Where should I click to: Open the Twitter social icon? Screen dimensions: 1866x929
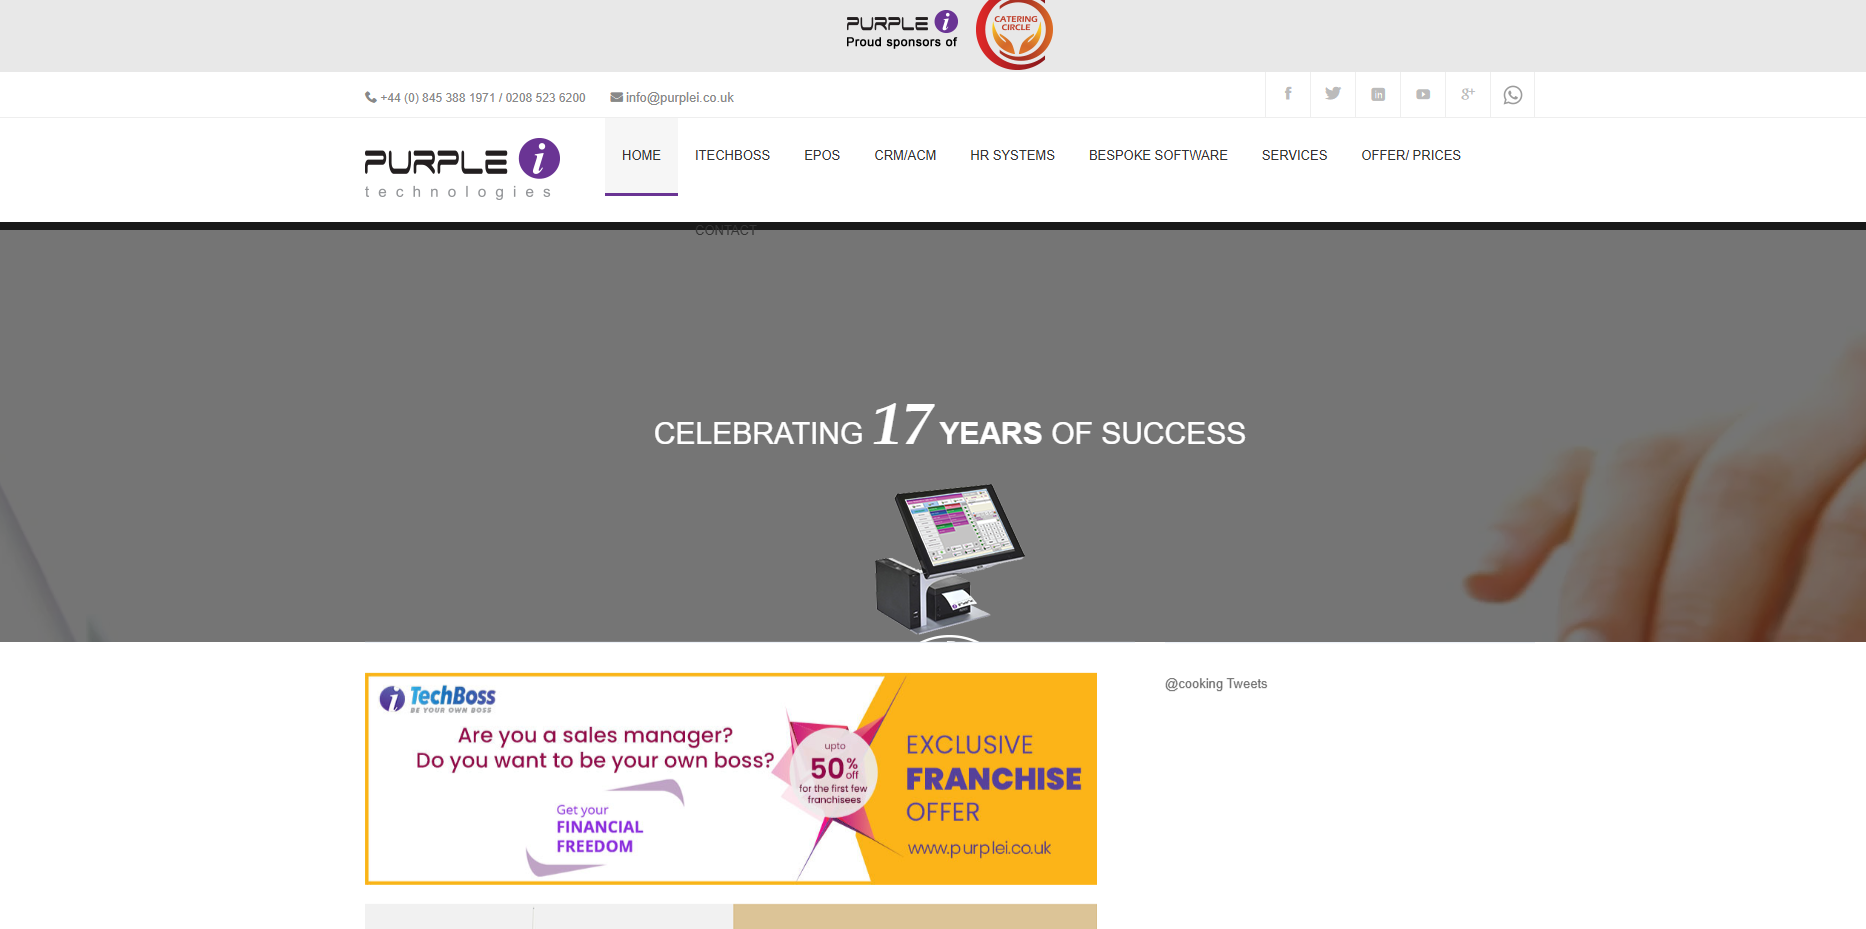pyautogui.click(x=1333, y=94)
